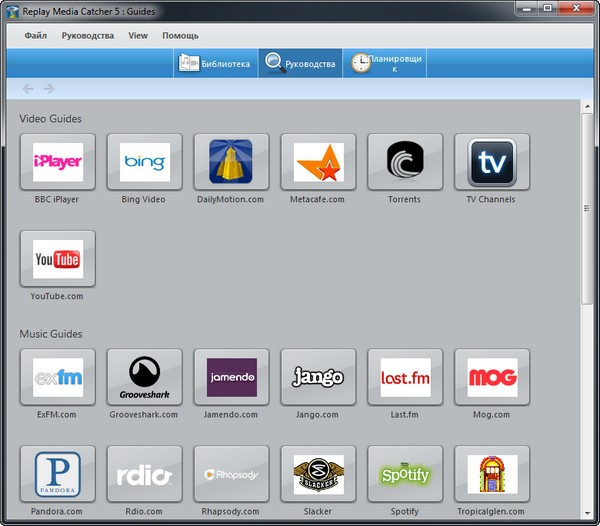Viewport: 600px width, 526px height.
Task: Switch to the Библиотека tab
Action: [214, 63]
